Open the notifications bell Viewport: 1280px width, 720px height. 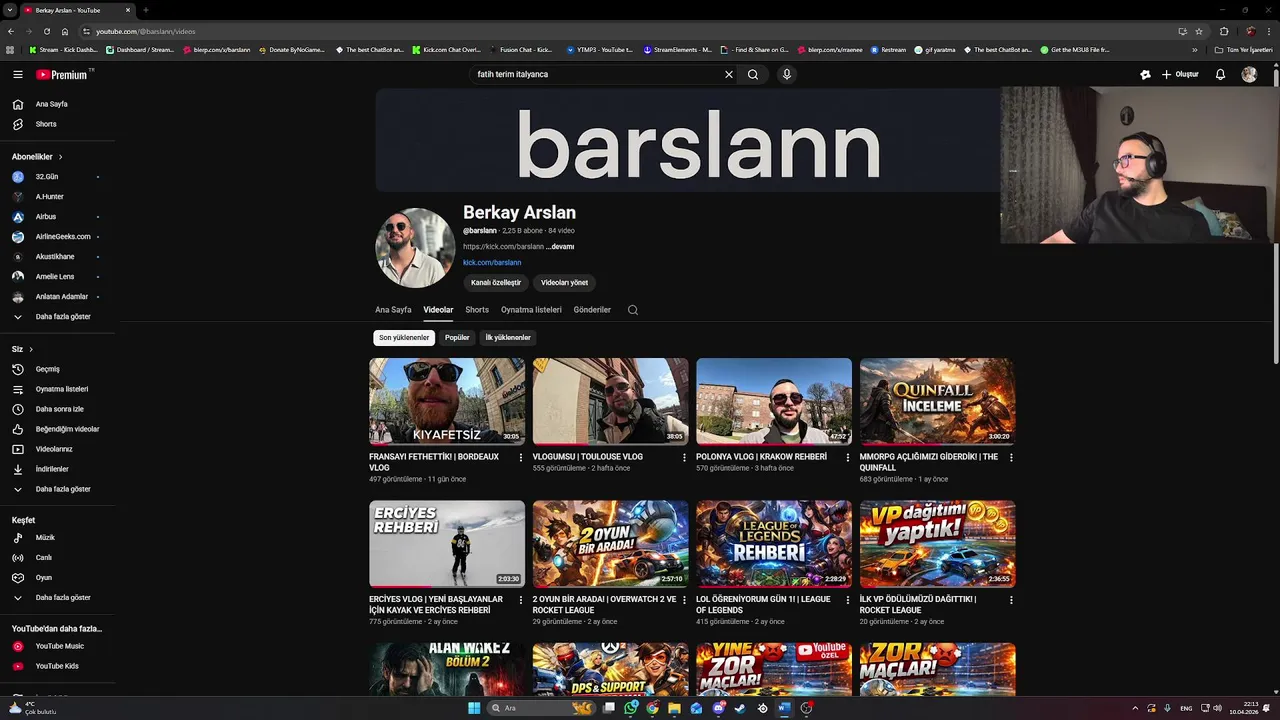(1220, 74)
